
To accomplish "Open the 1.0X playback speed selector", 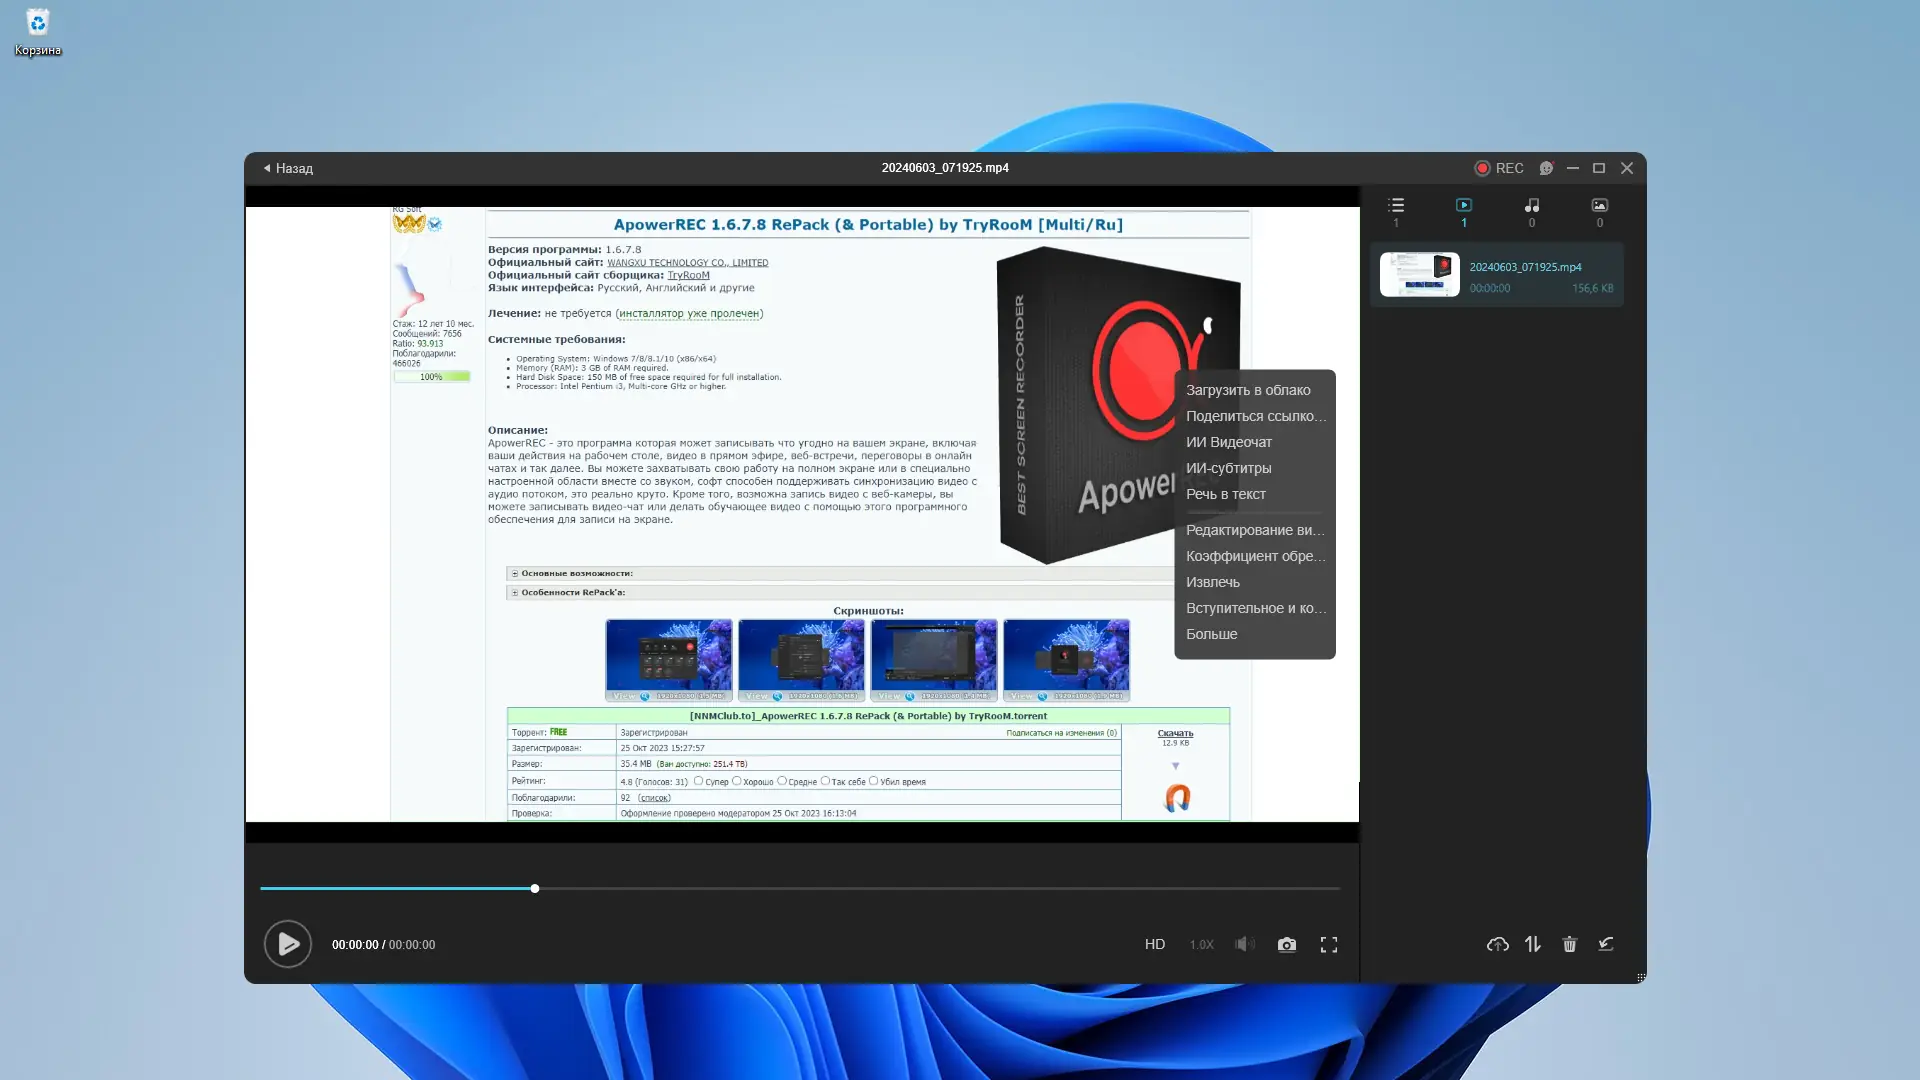I will click(x=1201, y=944).
